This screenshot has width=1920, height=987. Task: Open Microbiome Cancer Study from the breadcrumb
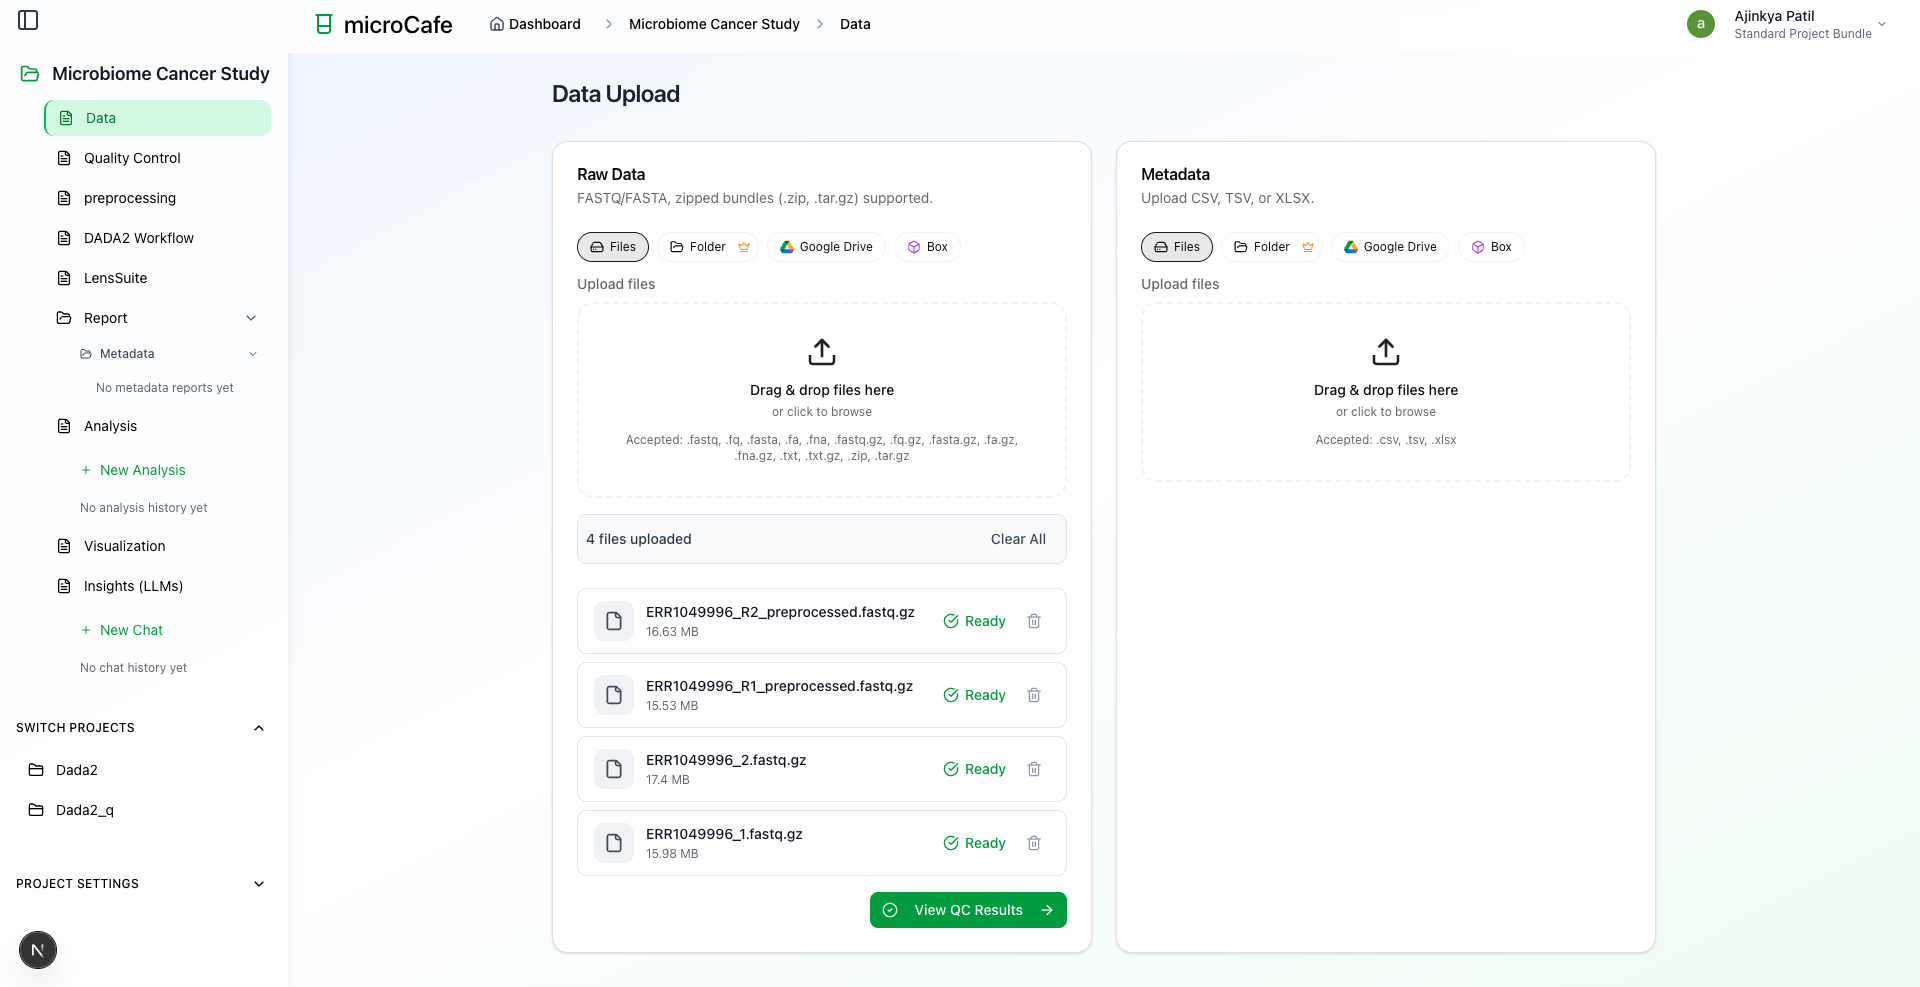click(713, 24)
